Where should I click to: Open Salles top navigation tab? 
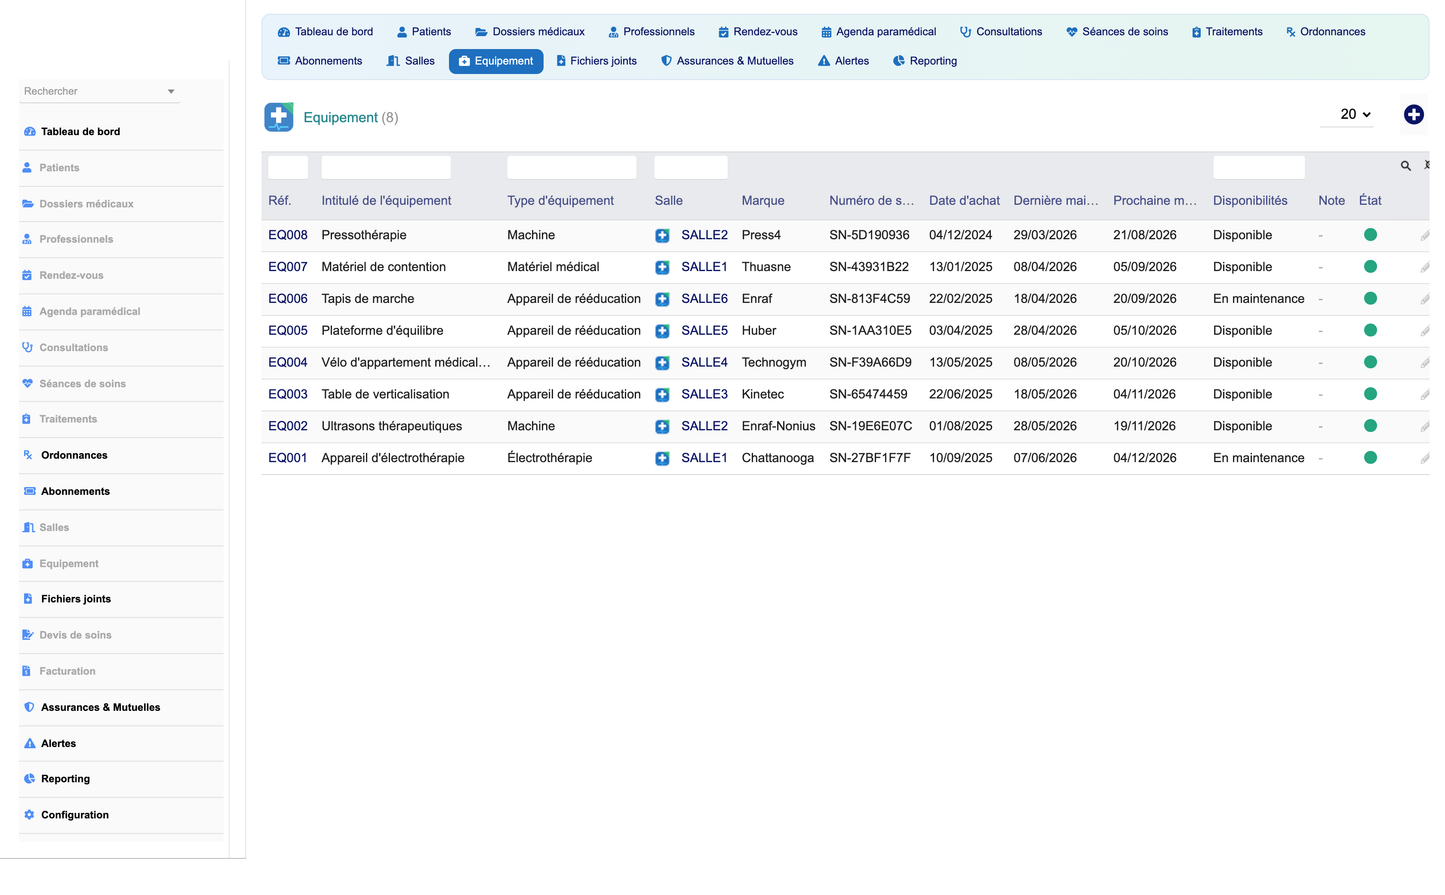[x=411, y=61]
